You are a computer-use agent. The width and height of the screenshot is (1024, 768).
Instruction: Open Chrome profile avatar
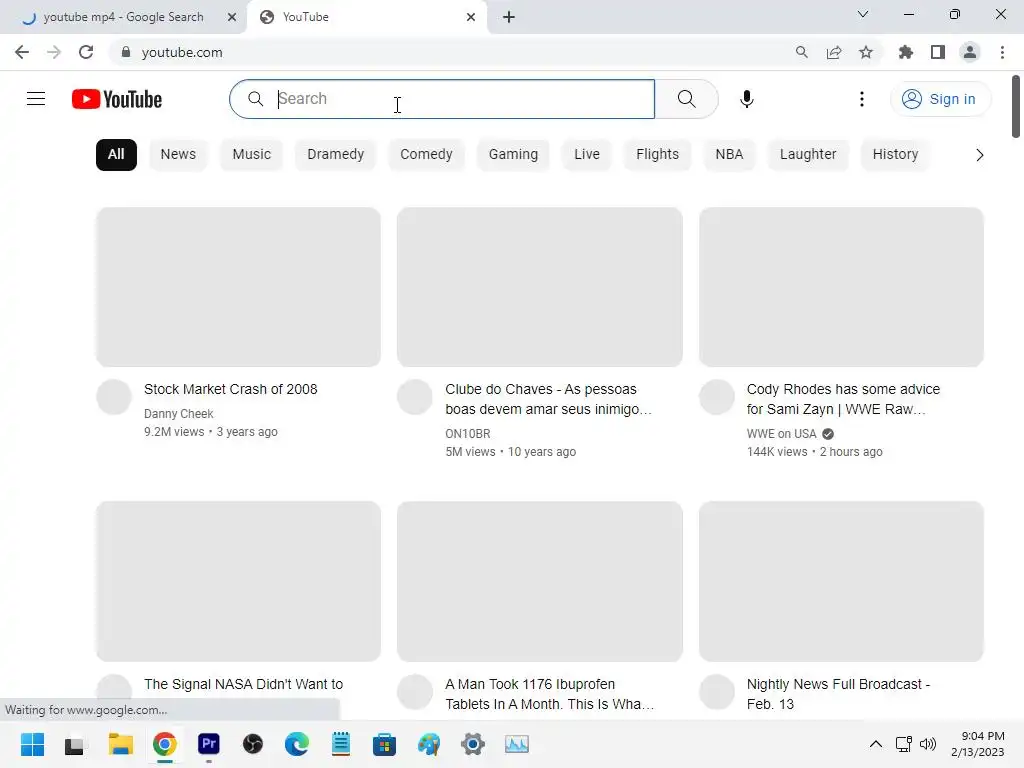(970, 52)
